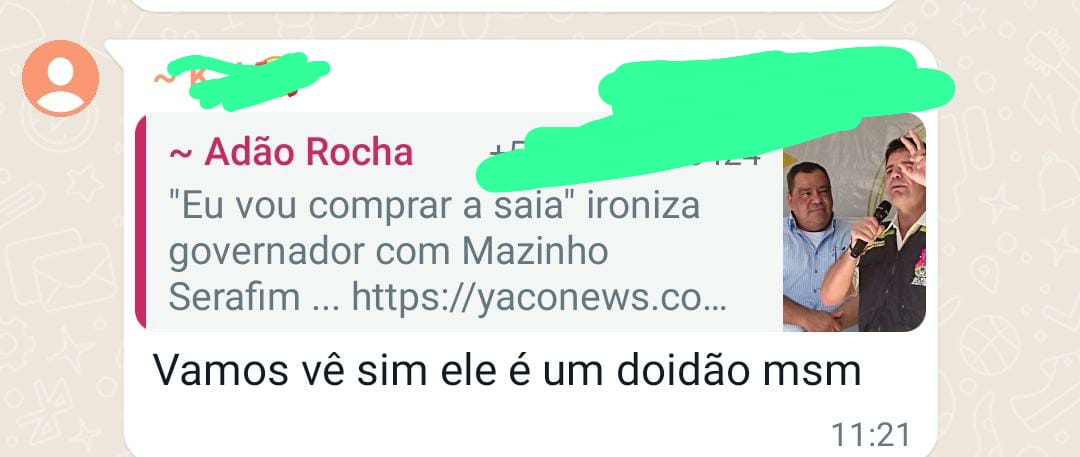Screen dimensions: 1080x457
Task: Open the sender's default profile avatar
Action: (61, 78)
